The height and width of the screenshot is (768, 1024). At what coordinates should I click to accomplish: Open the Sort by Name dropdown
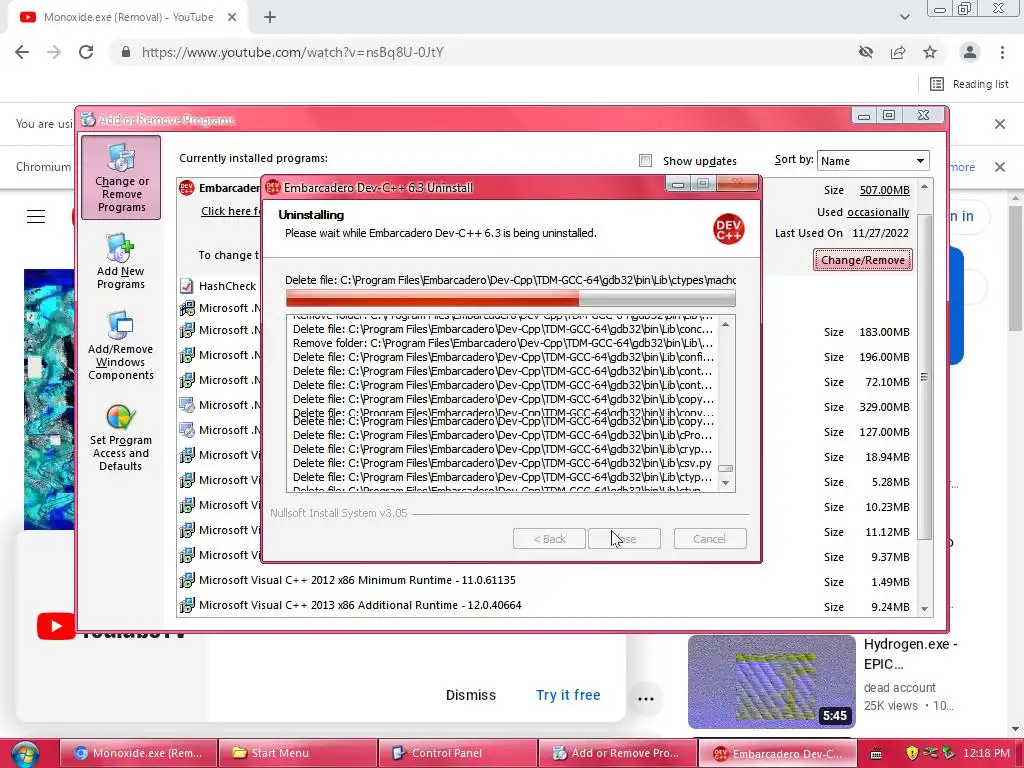tap(872, 161)
